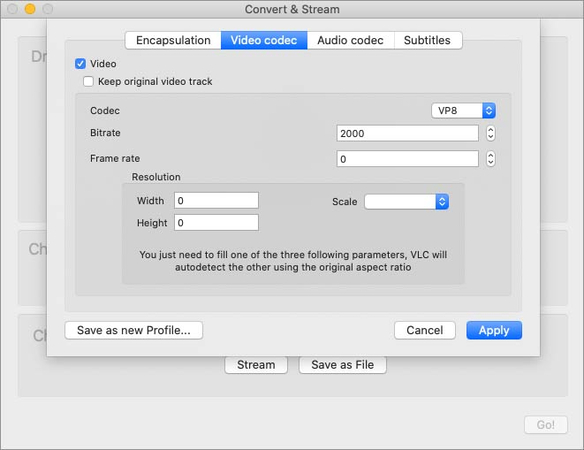
Task: Open the Scale dropdown
Action: coord(406,202)
